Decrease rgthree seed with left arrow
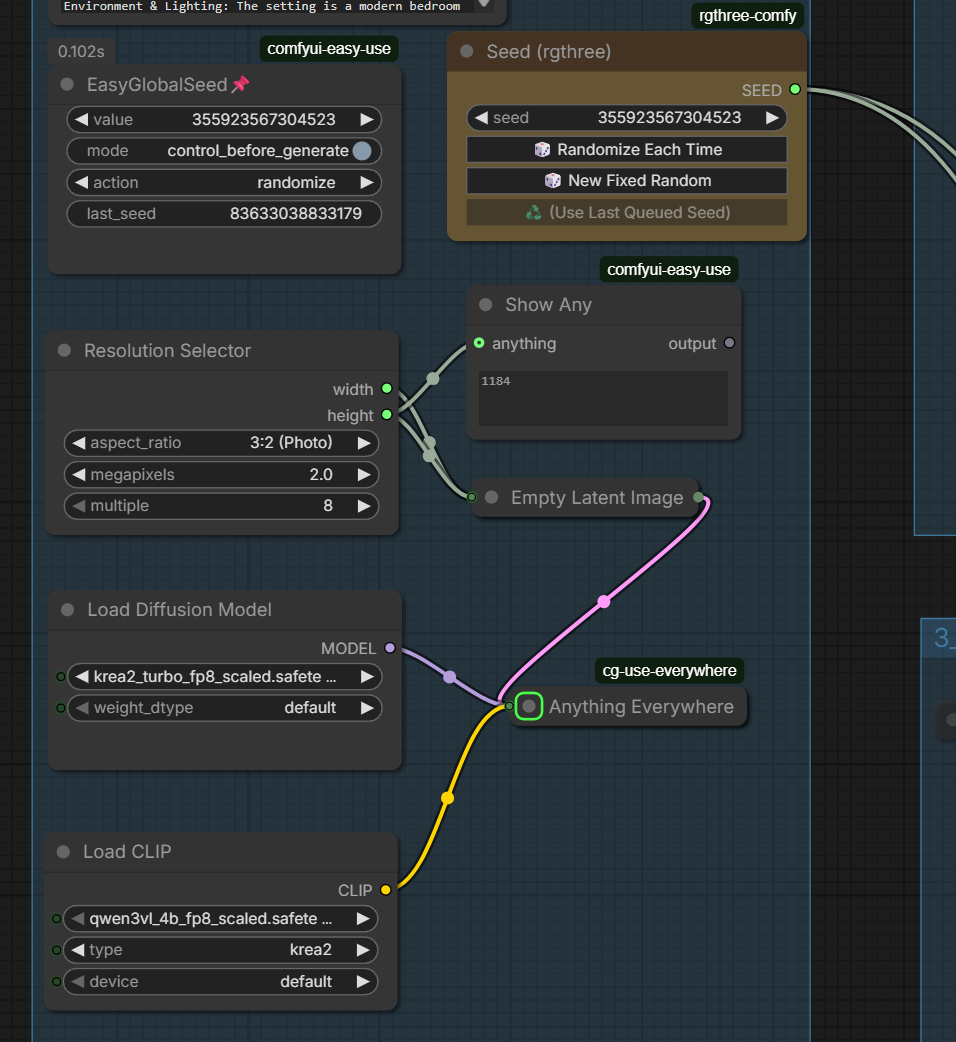956x1042 pixels. [482, 118]
